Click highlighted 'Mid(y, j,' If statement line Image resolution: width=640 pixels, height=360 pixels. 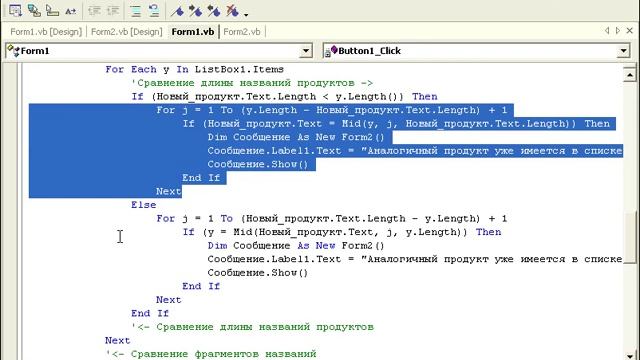click(x=396, y=124)
